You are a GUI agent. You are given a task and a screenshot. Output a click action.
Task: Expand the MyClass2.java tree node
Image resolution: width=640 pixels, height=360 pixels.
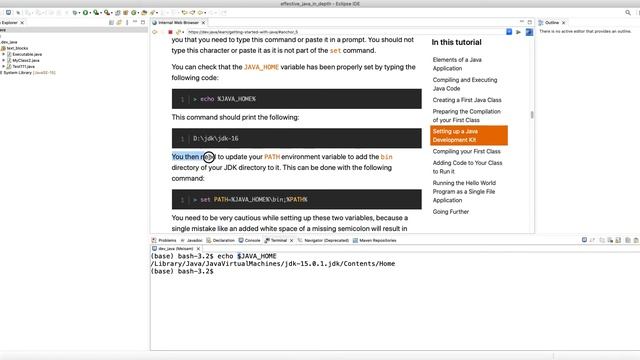(x=4, y=60)
